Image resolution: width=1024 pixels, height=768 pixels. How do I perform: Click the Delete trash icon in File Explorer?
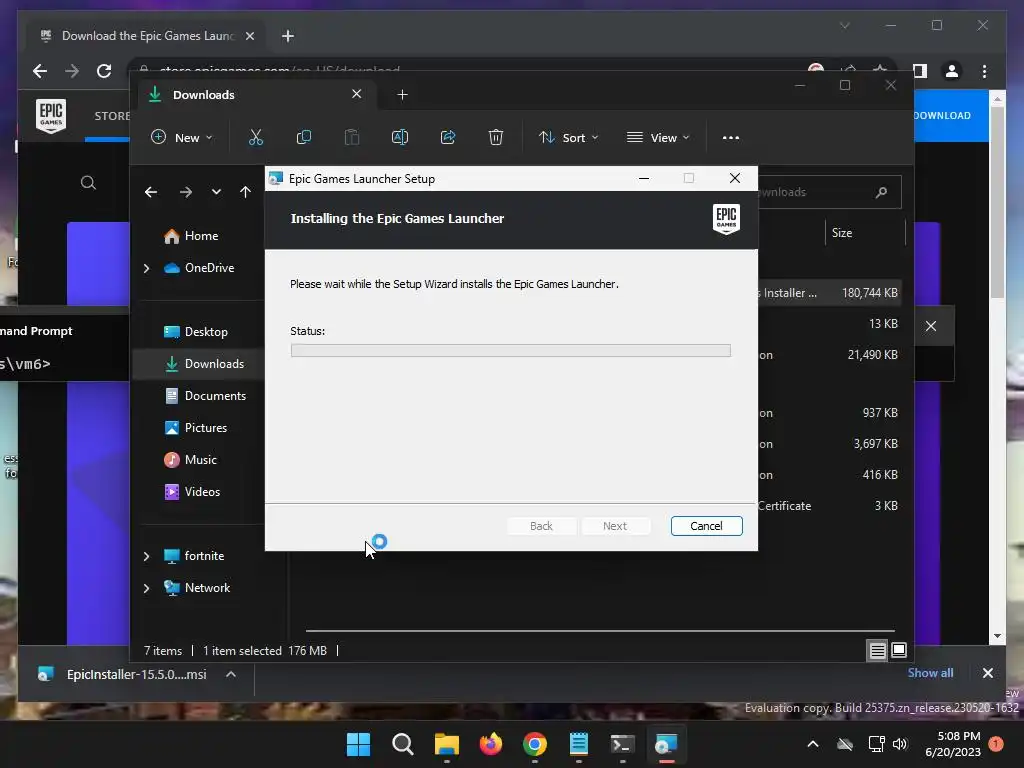(x=496, y=137)
